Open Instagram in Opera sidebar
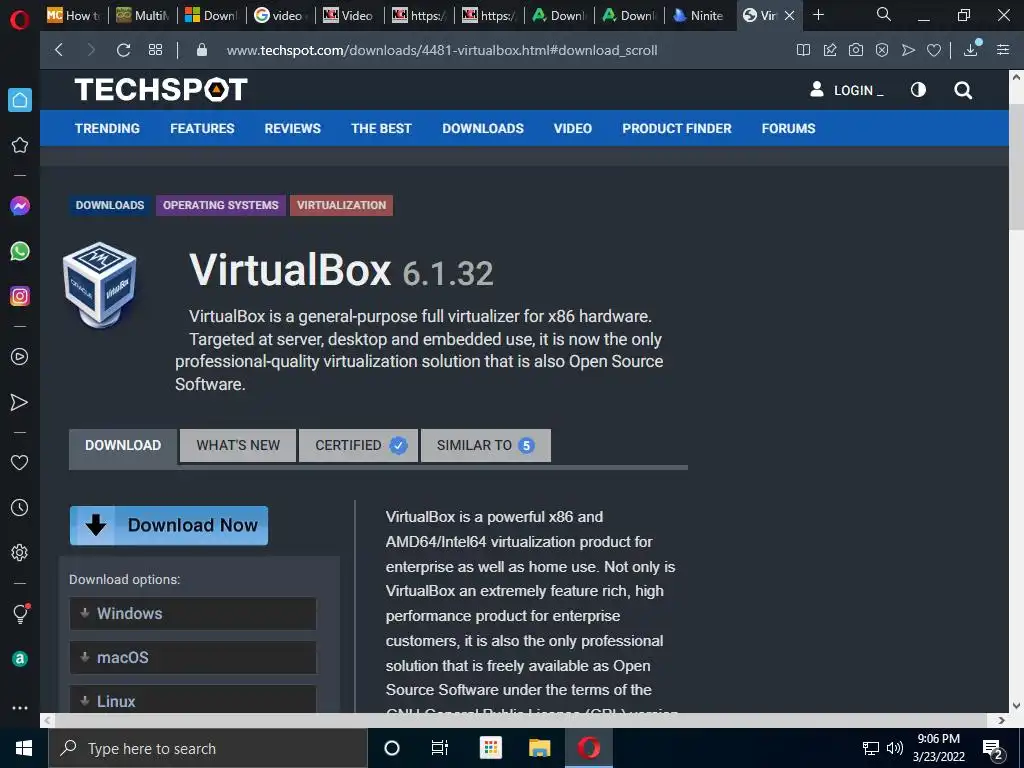The width and height of the screenshot is (1024, 768). [20, 296]
